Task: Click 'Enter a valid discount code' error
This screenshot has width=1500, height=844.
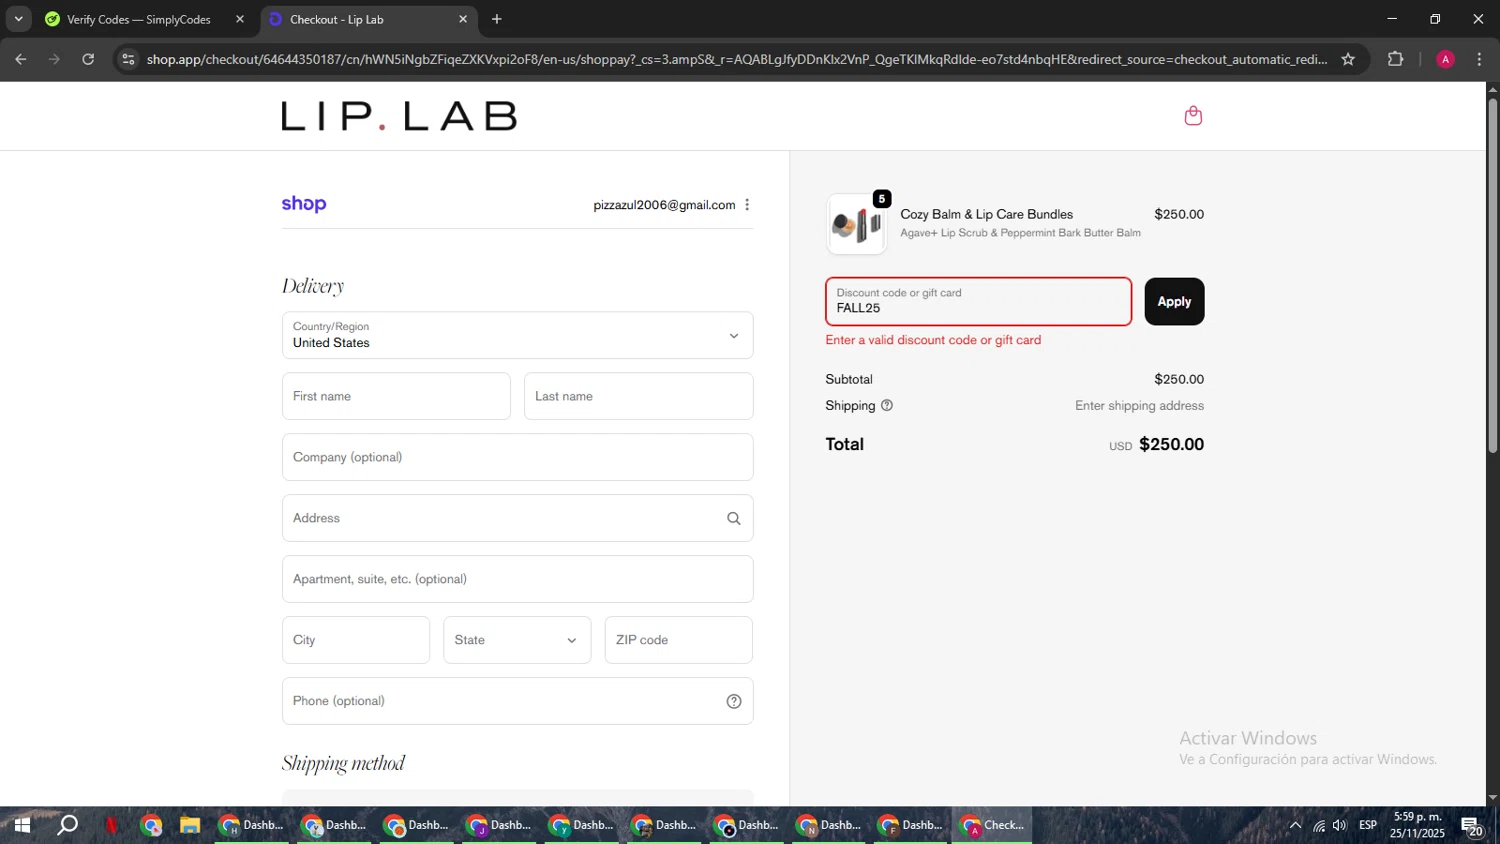Action: (933, 340)
